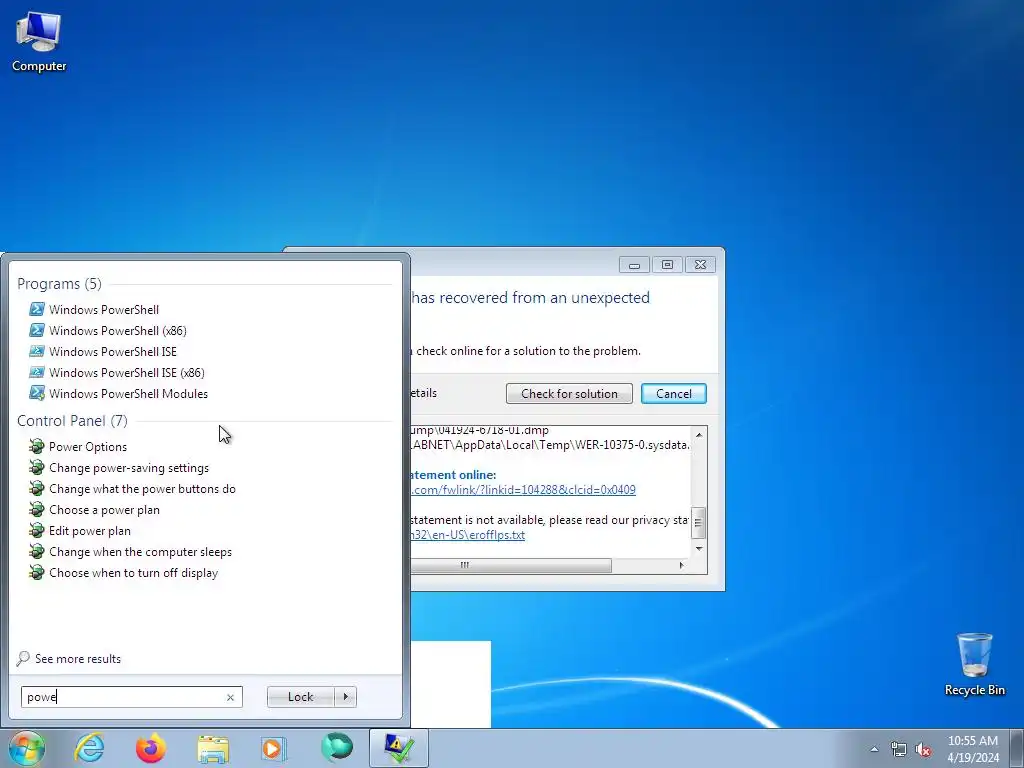Screen dimensions: 1024x768
Task: Expand the shutdown options arrow beside Lock
Action: tap(345, 697)
